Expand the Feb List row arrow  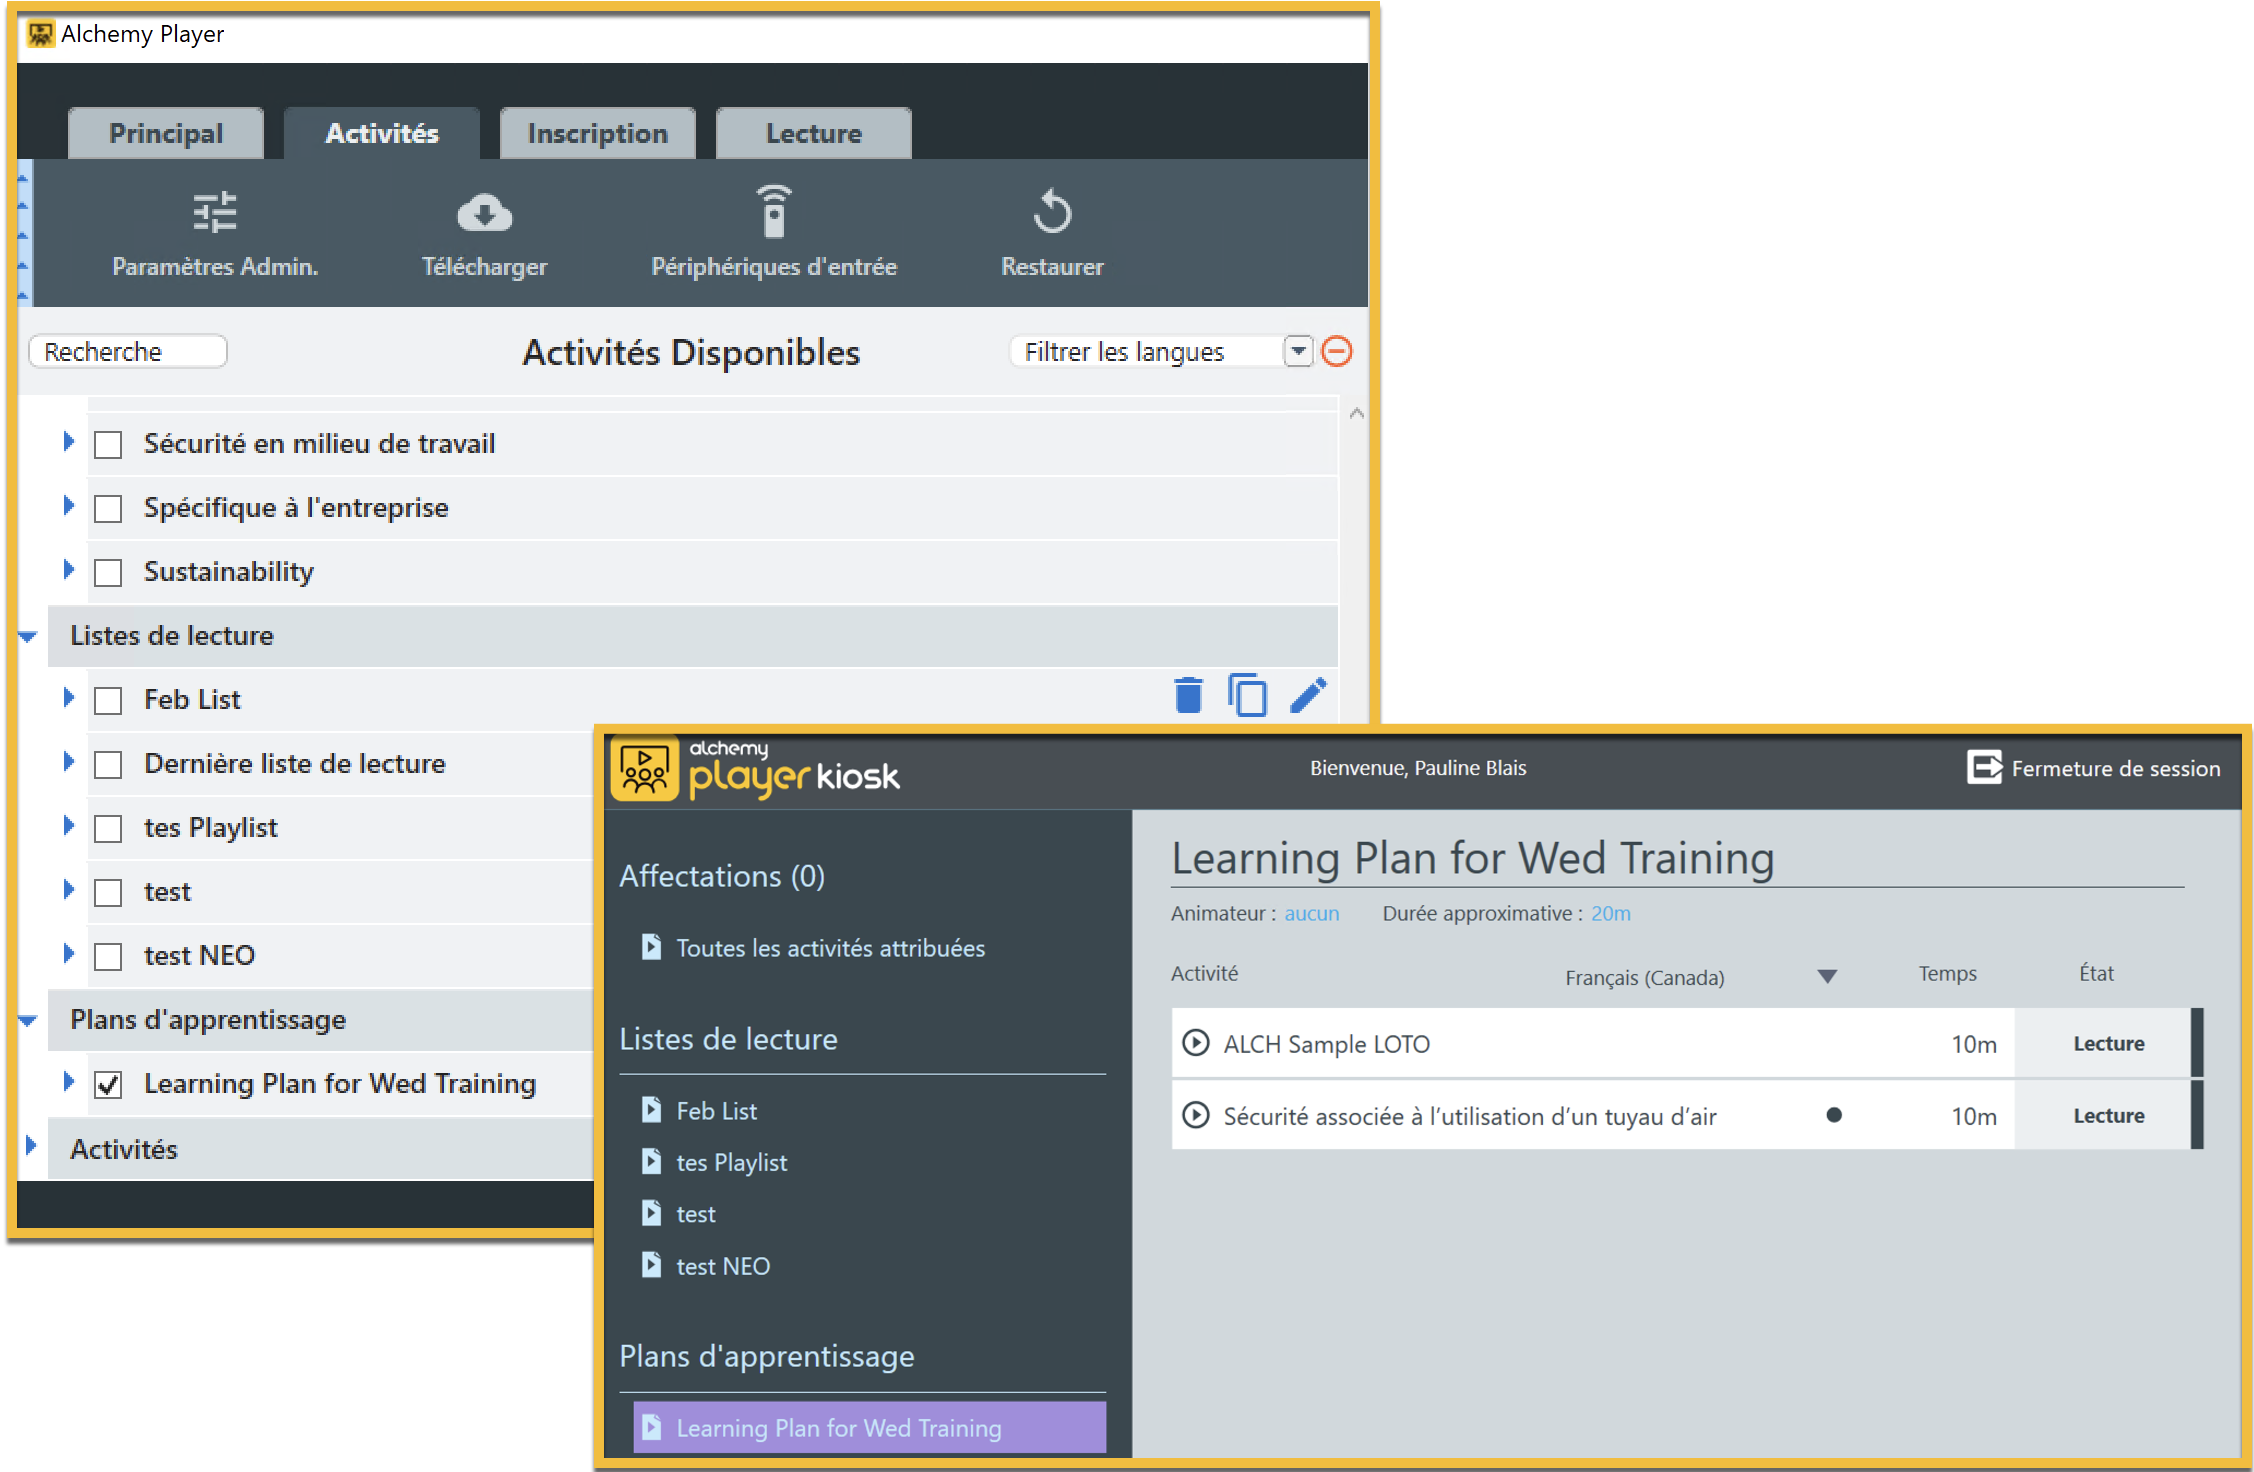(x=68, y=697)
